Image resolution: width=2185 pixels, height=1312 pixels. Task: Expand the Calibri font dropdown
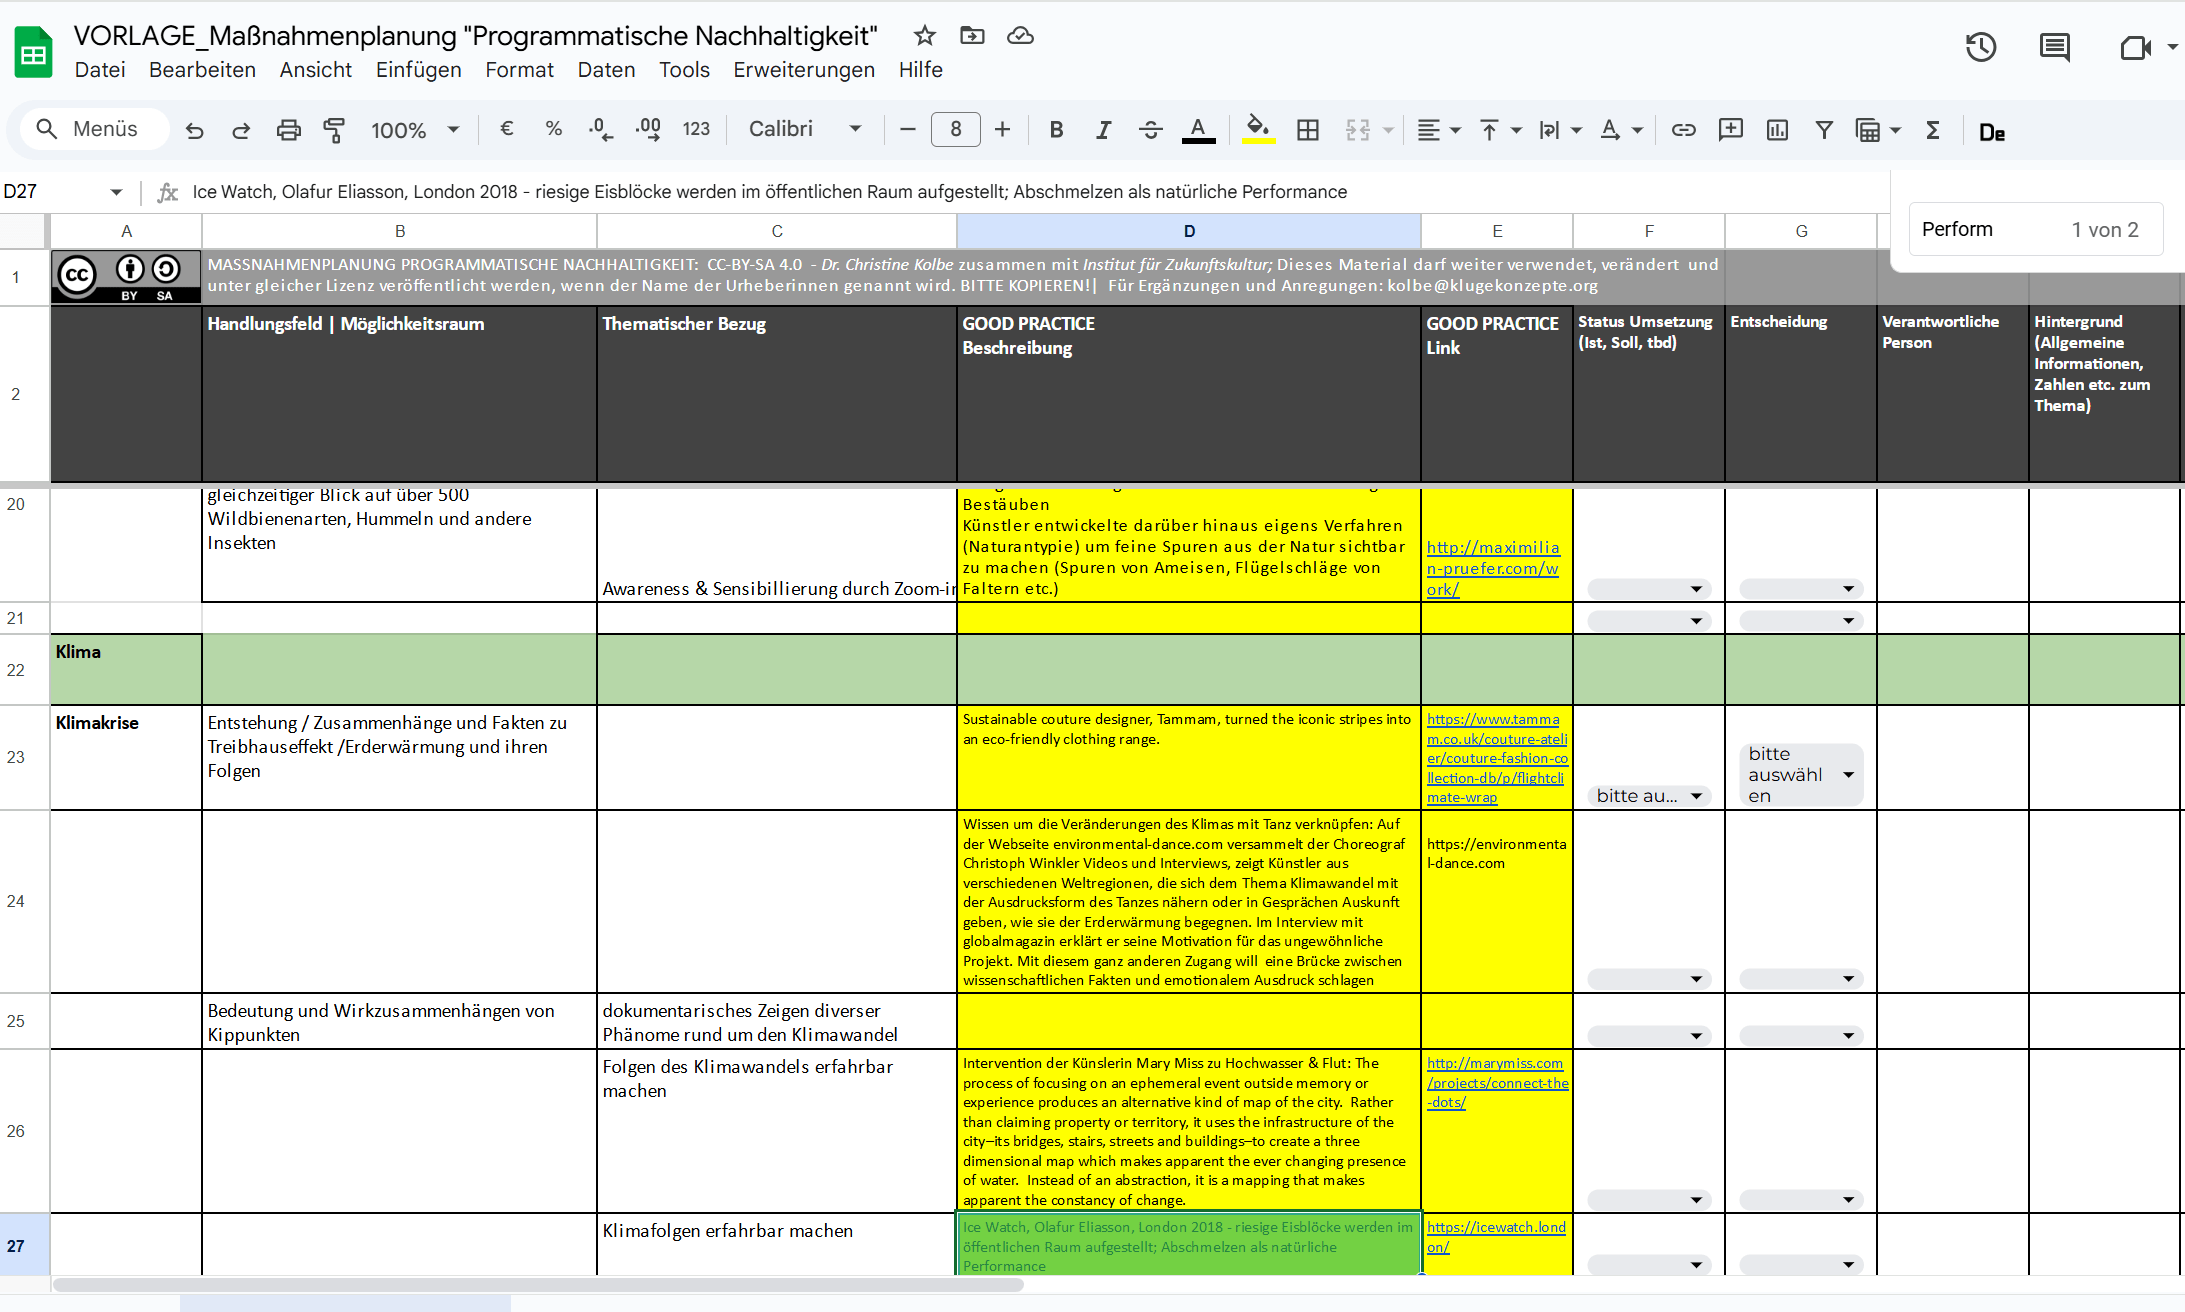click(805, 129)
